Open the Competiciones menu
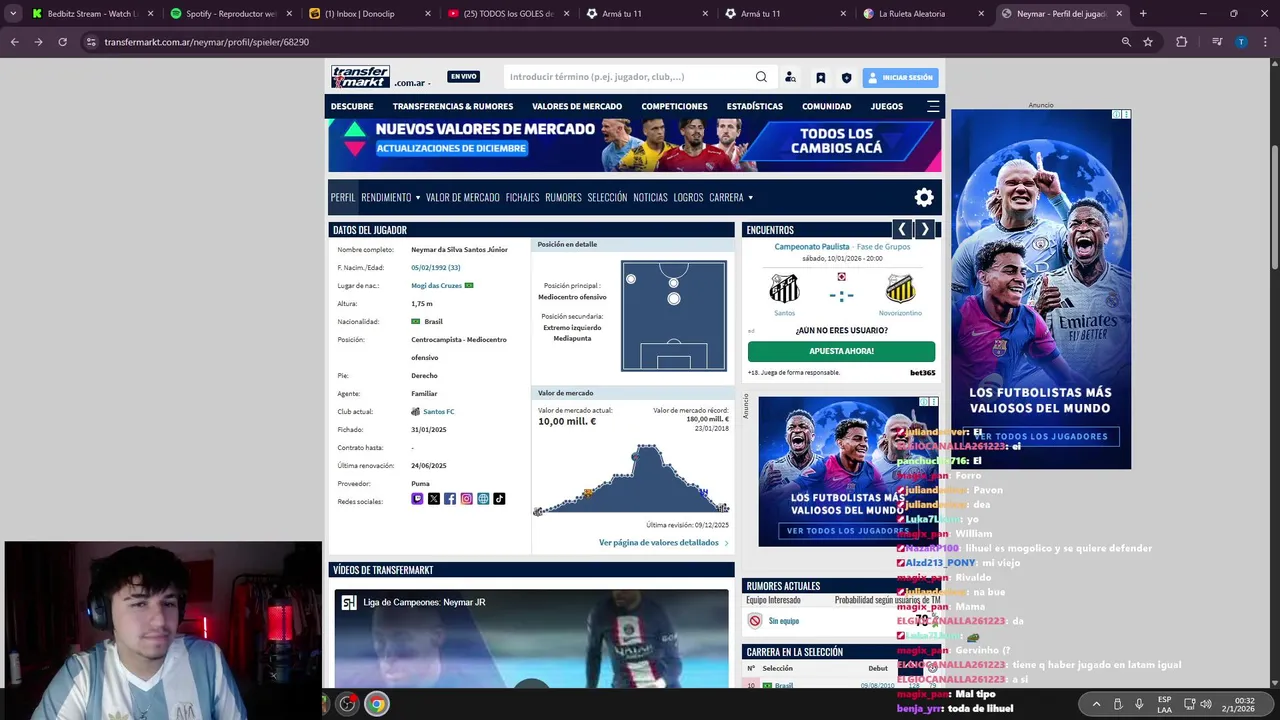This screenshot has width=1280, height=720. [x=674, y=106]
